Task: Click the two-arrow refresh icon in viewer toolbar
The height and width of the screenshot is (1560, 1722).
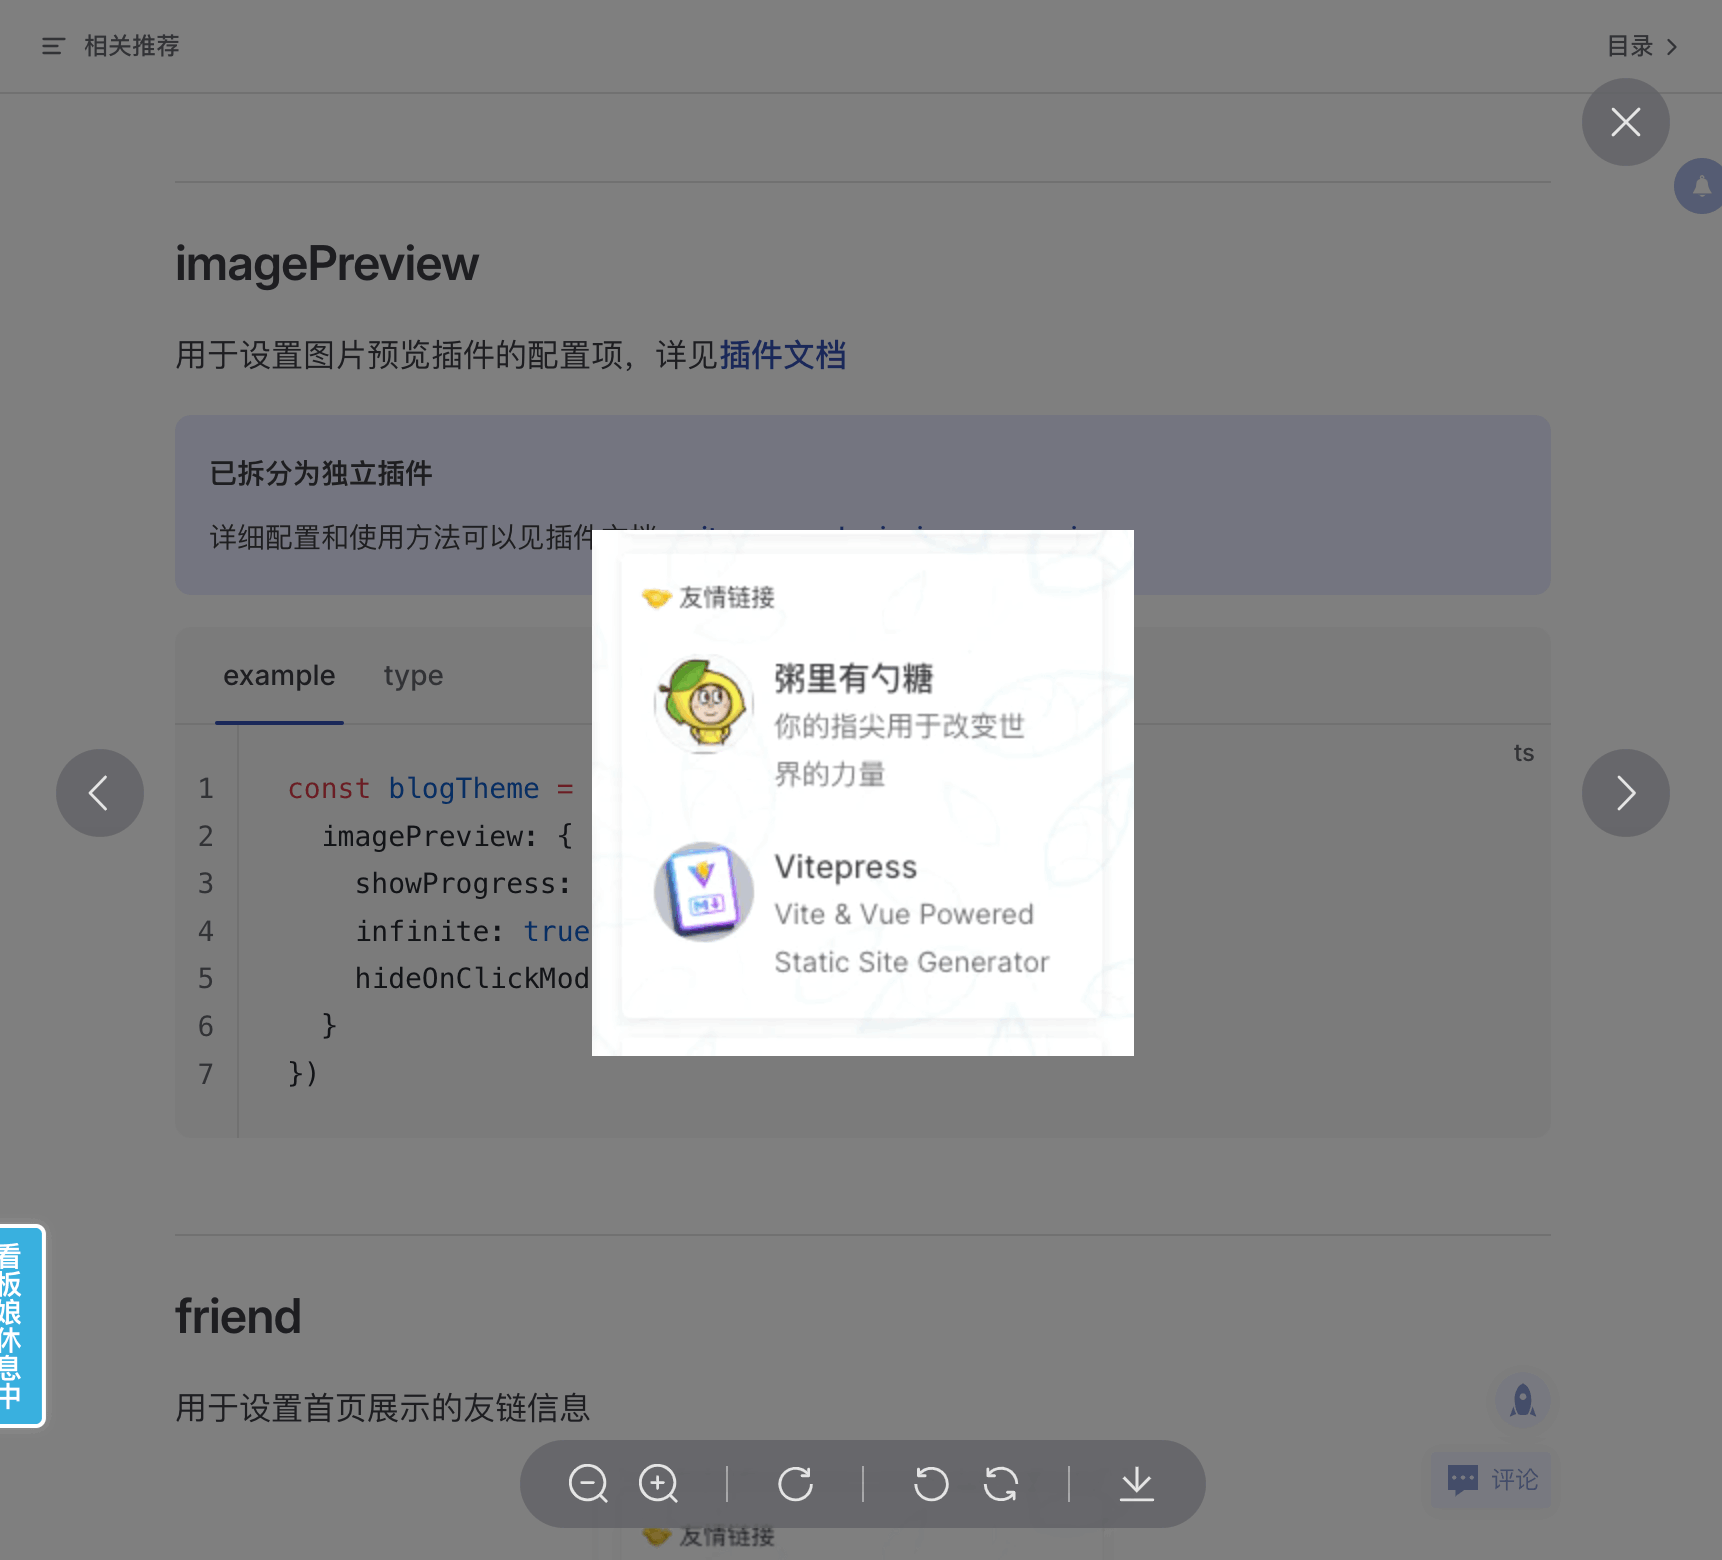Action: pyautogui.click(x=1001, y=1484)
